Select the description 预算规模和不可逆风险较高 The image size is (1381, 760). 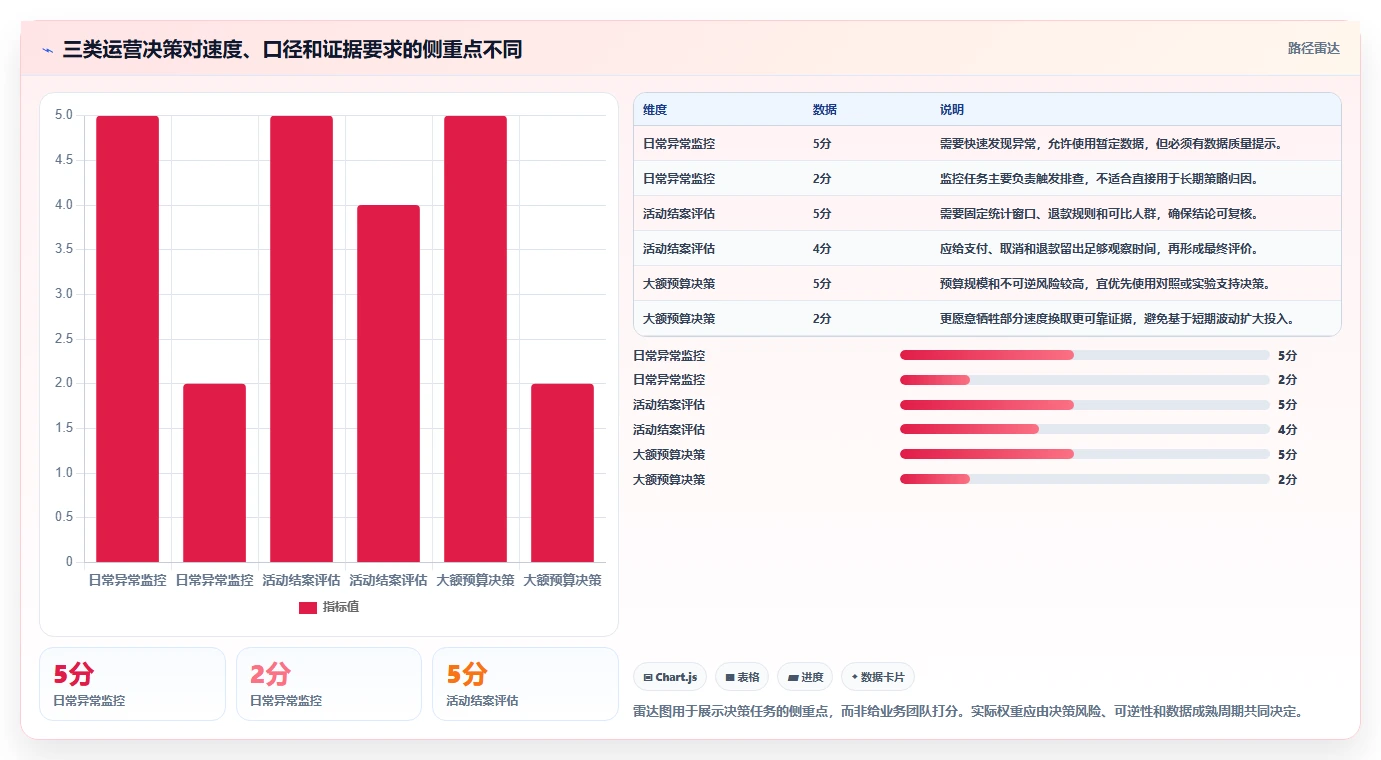coord(1105,284)
